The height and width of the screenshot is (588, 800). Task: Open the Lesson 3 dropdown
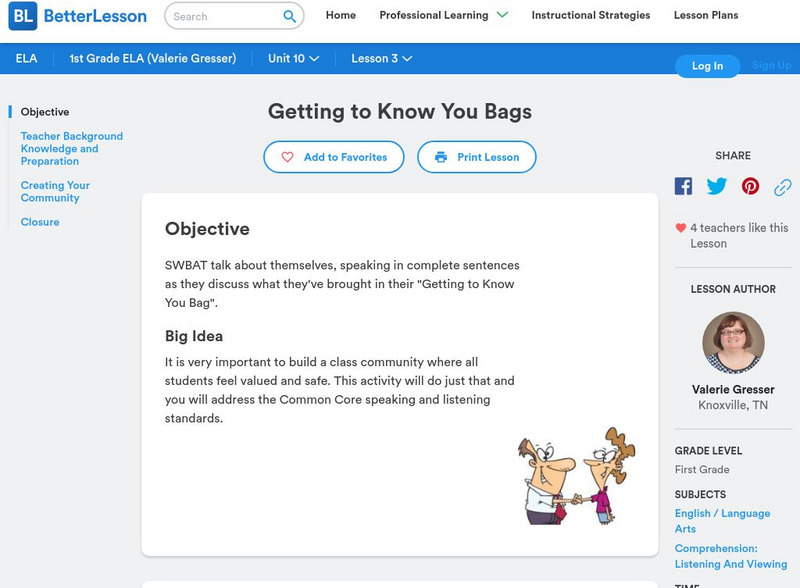tap(381, 58)
